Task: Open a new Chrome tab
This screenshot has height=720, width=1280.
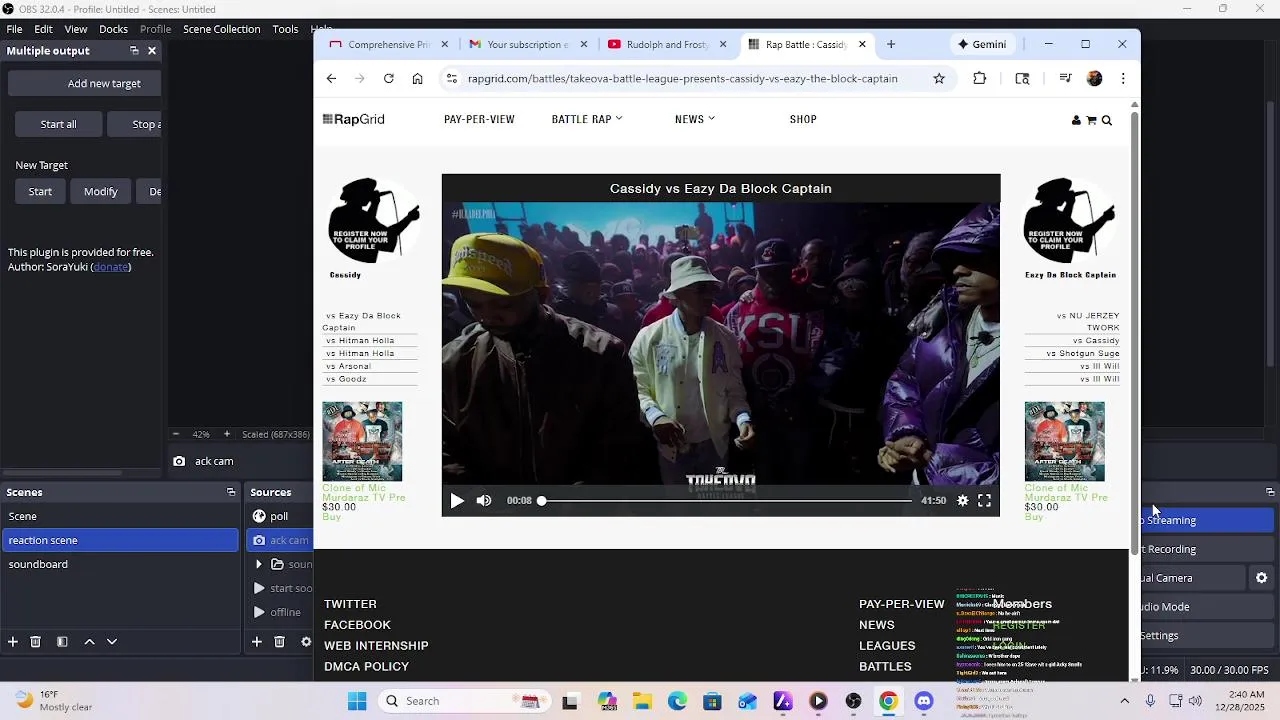Action: [891, 44]
